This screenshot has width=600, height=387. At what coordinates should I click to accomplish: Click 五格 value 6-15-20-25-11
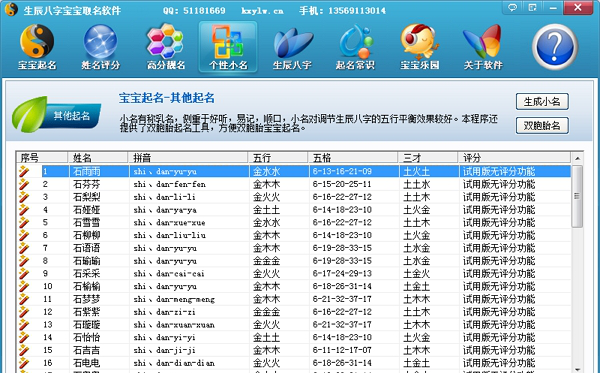click(342, 184)
